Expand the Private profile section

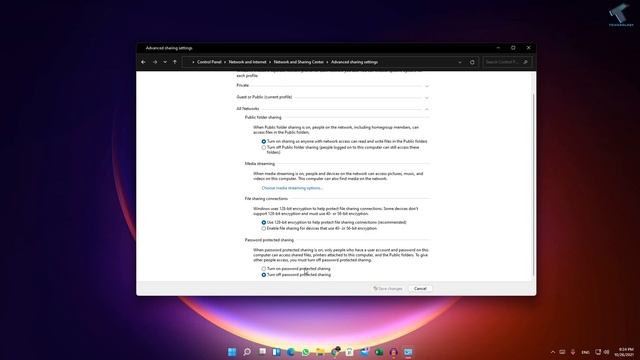pos(427,86)
